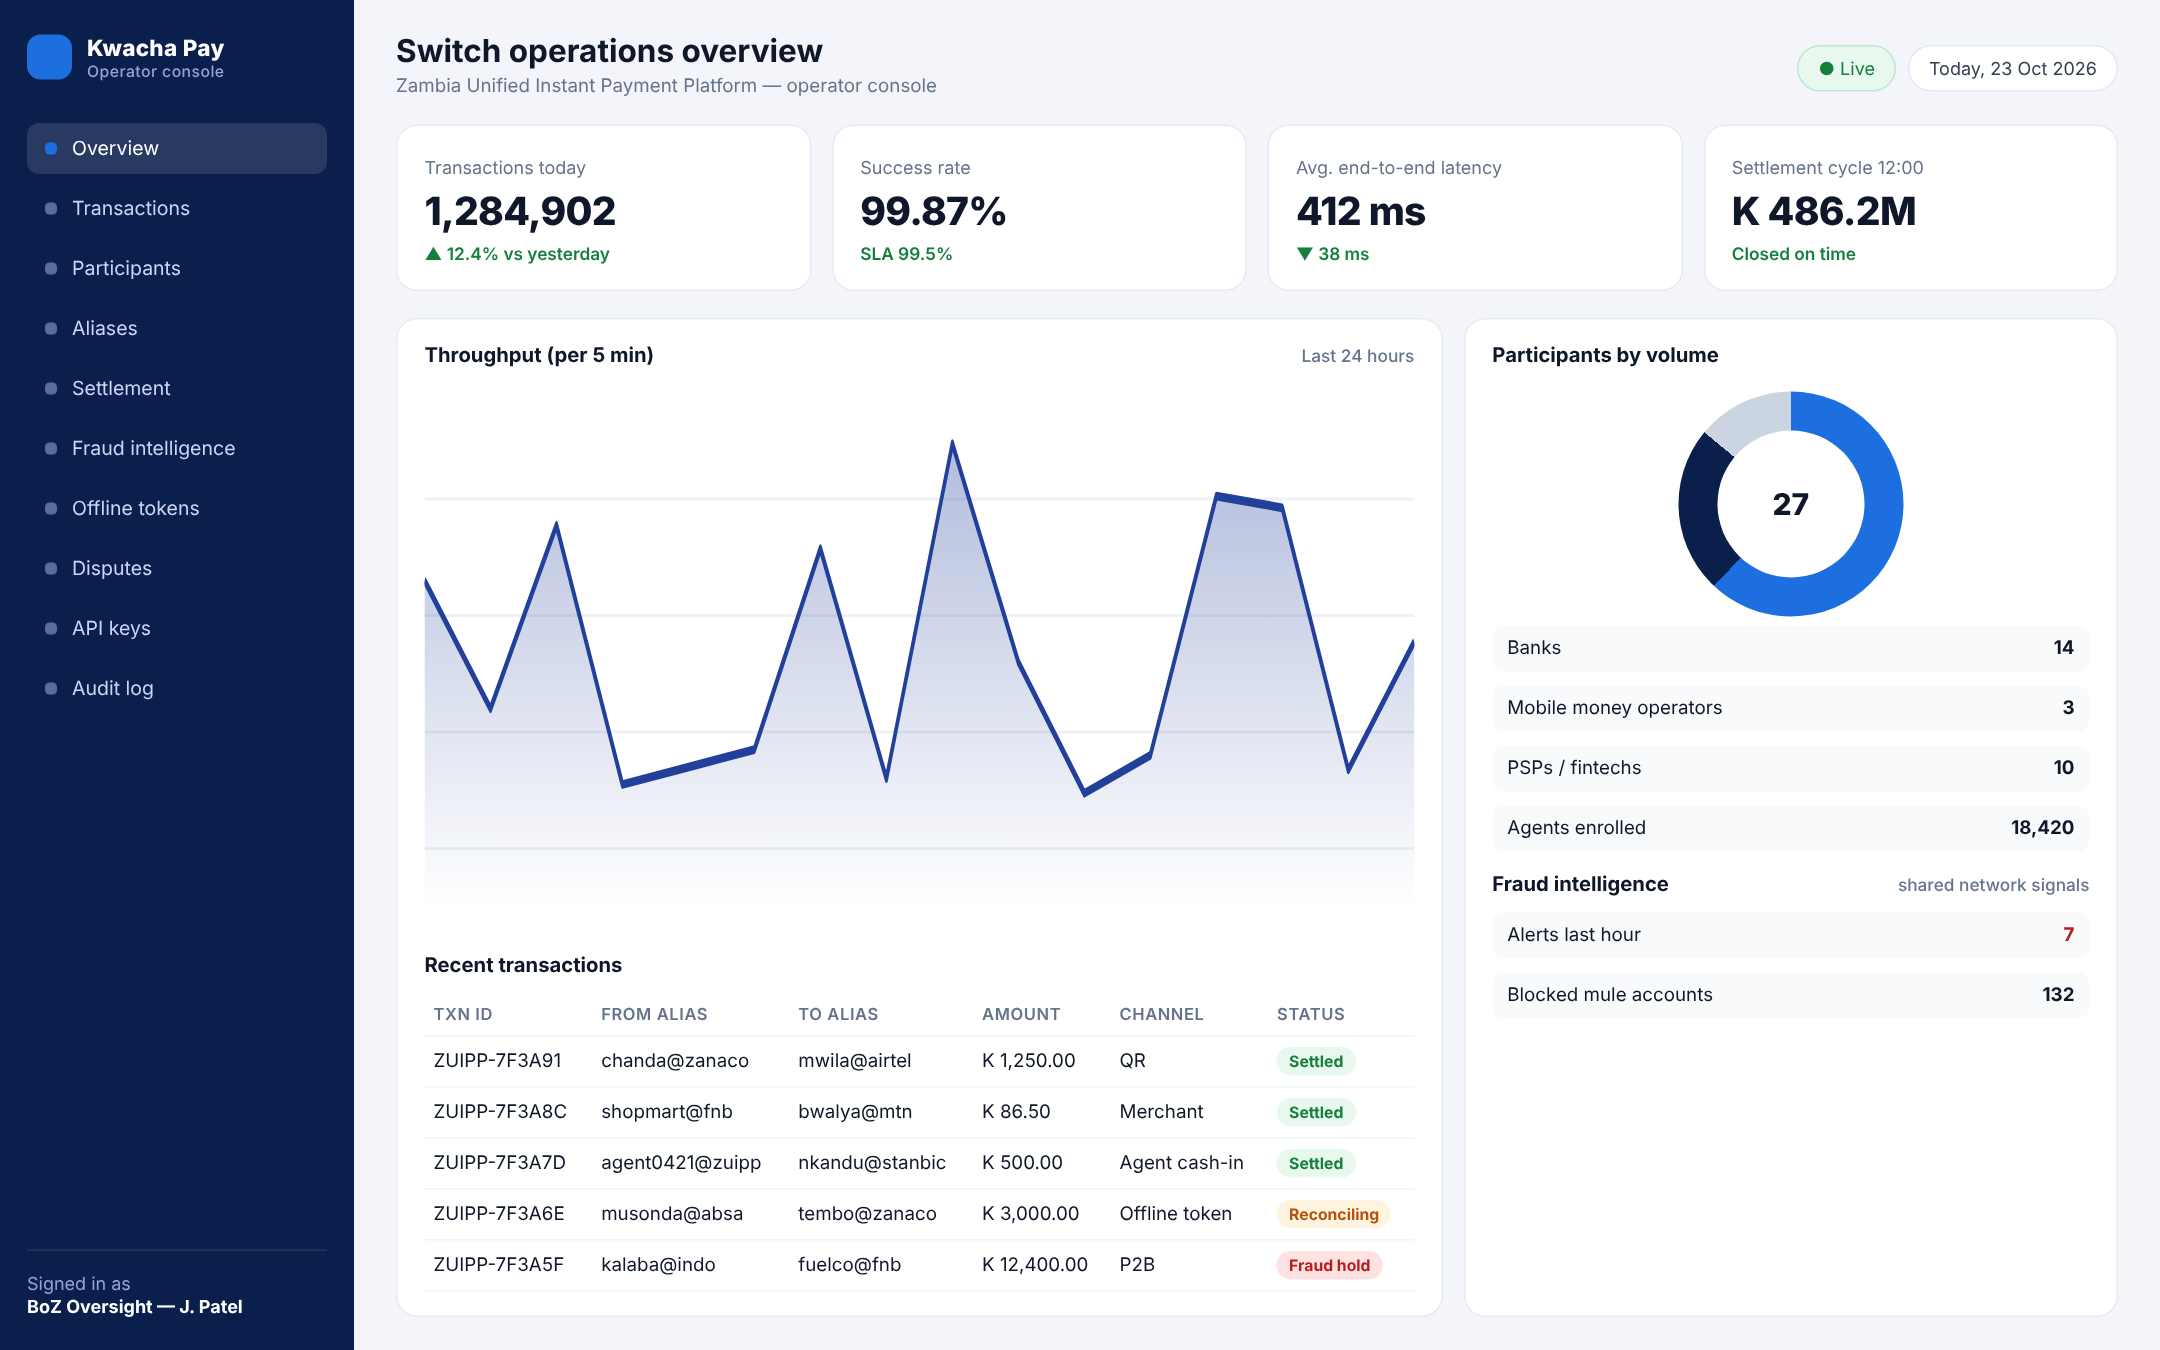Image resolution: width=2160 pixels, height=1350 pixels.
Task: View the Audit log
Action: (x=177, y=688)
